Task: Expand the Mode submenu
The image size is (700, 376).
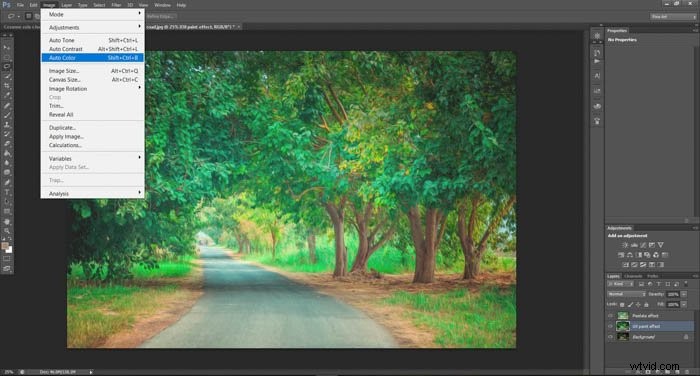Action: 92,14
